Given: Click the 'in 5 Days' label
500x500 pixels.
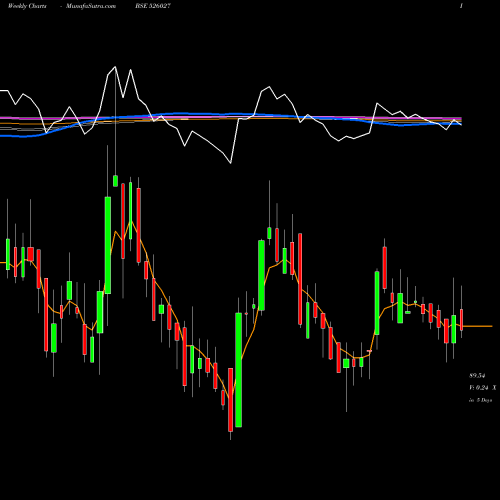Looking at the screenshot, I should coord(480,400).
